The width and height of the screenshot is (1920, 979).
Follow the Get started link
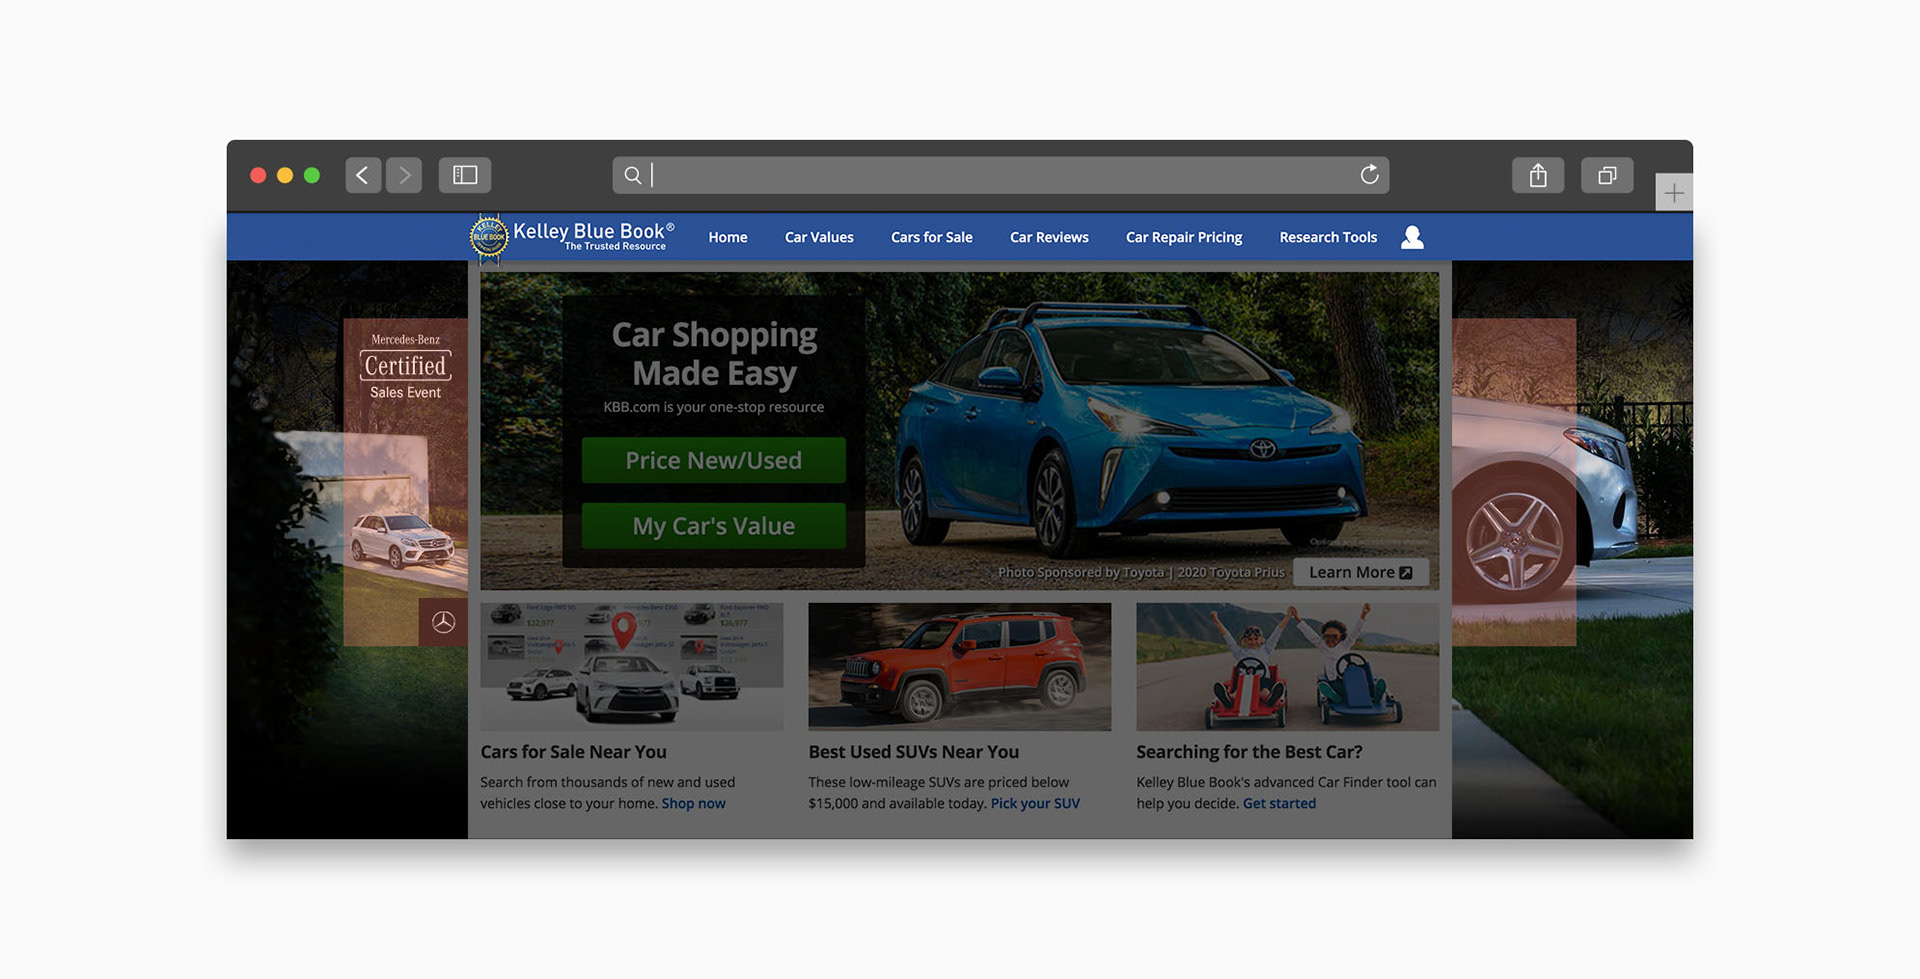click(1279, 803)
